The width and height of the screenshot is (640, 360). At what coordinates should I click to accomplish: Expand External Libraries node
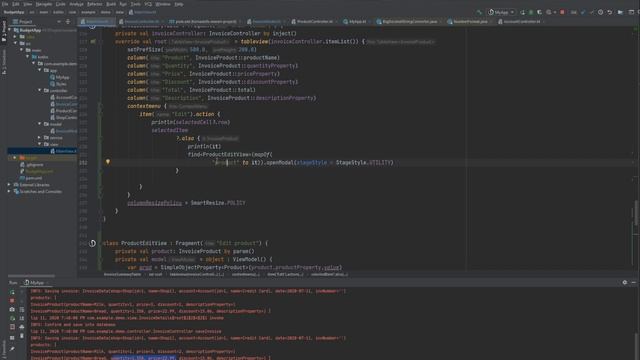tap(9, 185)
